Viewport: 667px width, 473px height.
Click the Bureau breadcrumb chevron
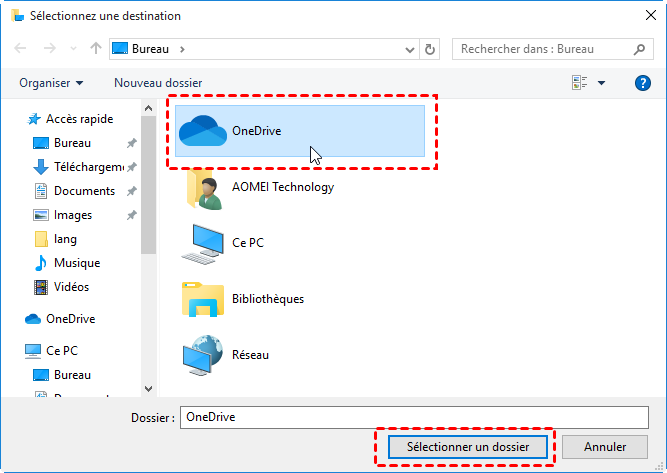[x=182, y=49]
